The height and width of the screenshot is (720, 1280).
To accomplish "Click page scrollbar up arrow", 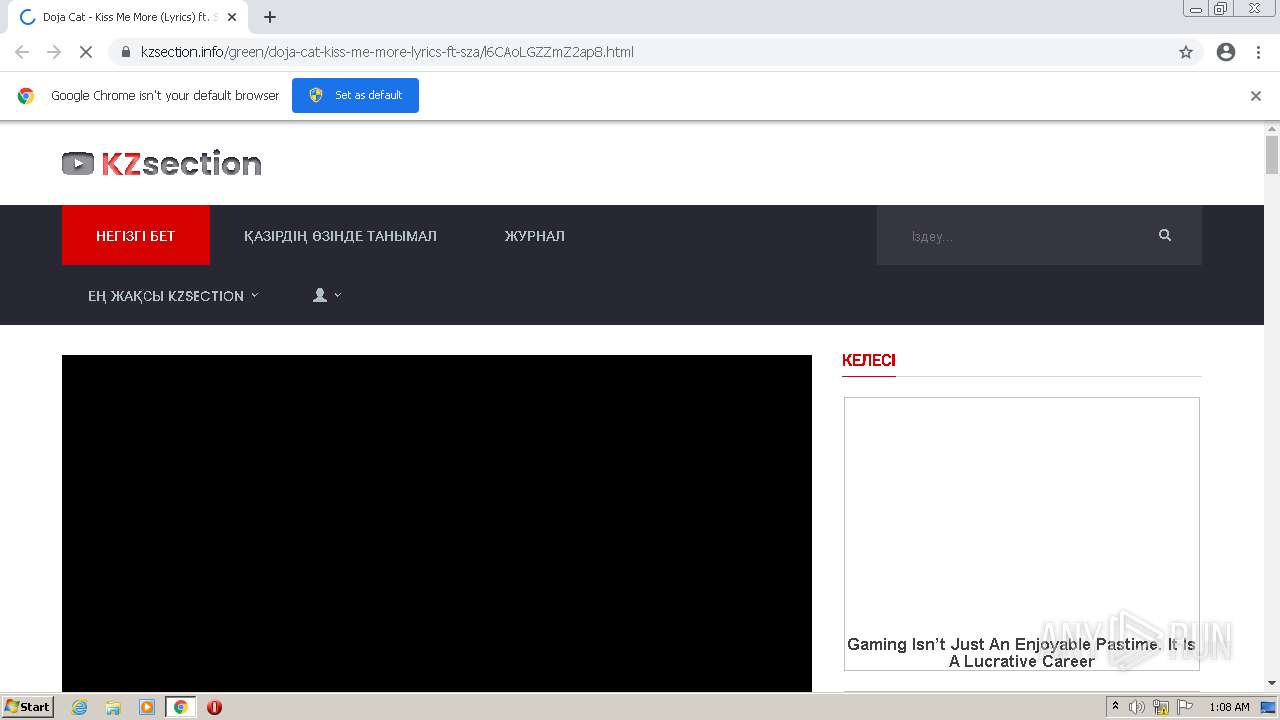I will coord(1272,128).
